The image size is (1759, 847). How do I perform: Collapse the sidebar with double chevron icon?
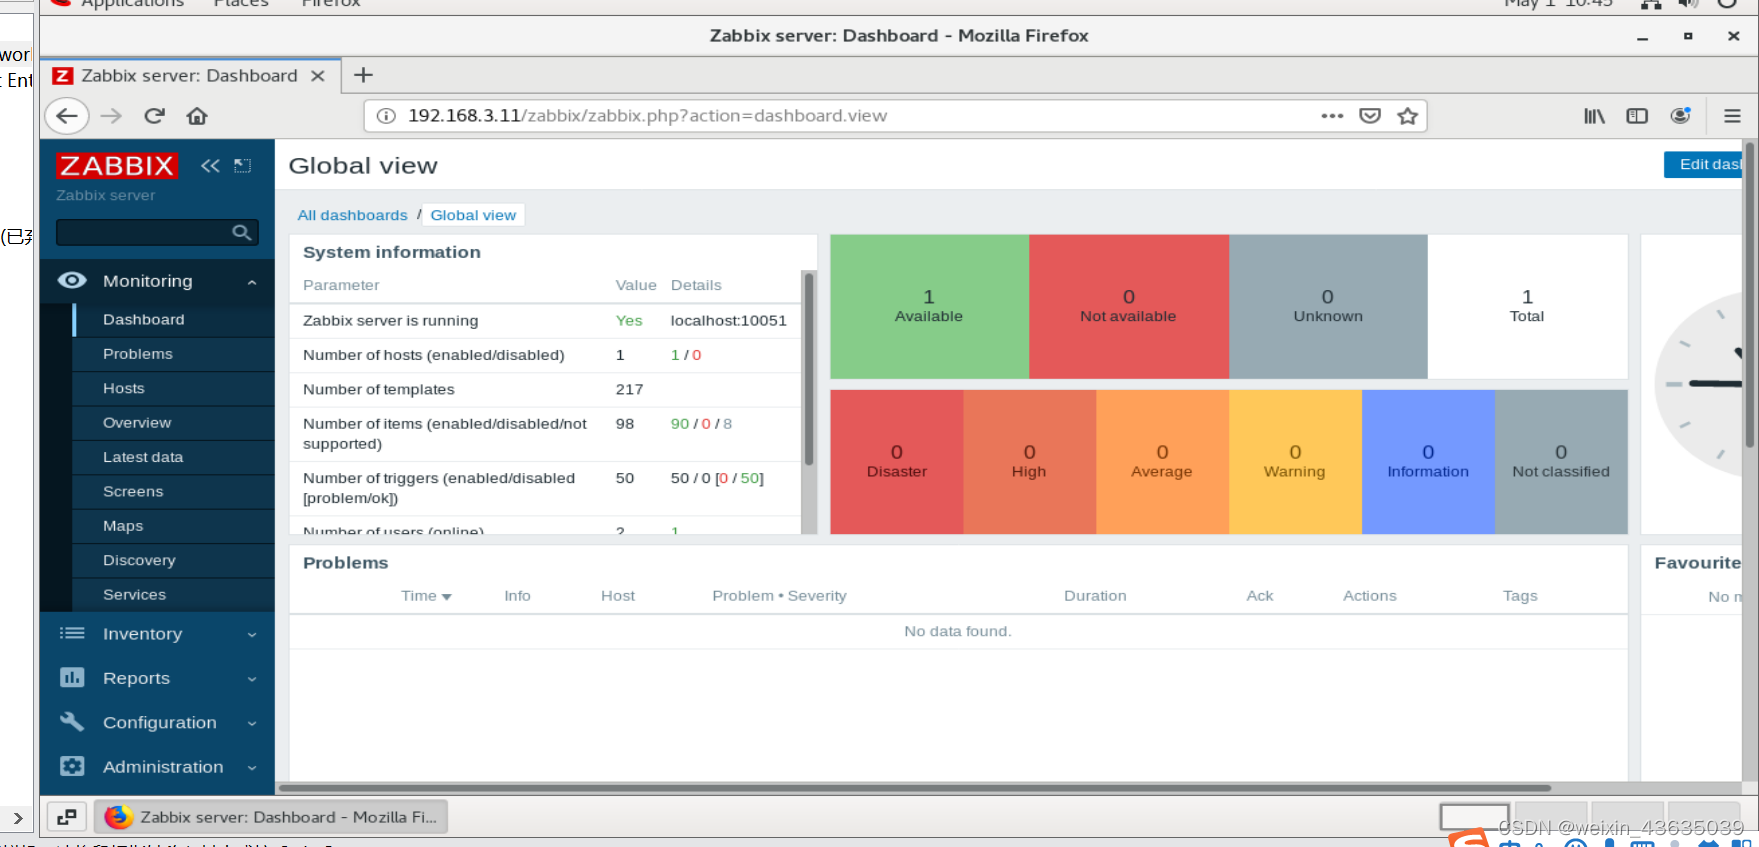[210, 166]
